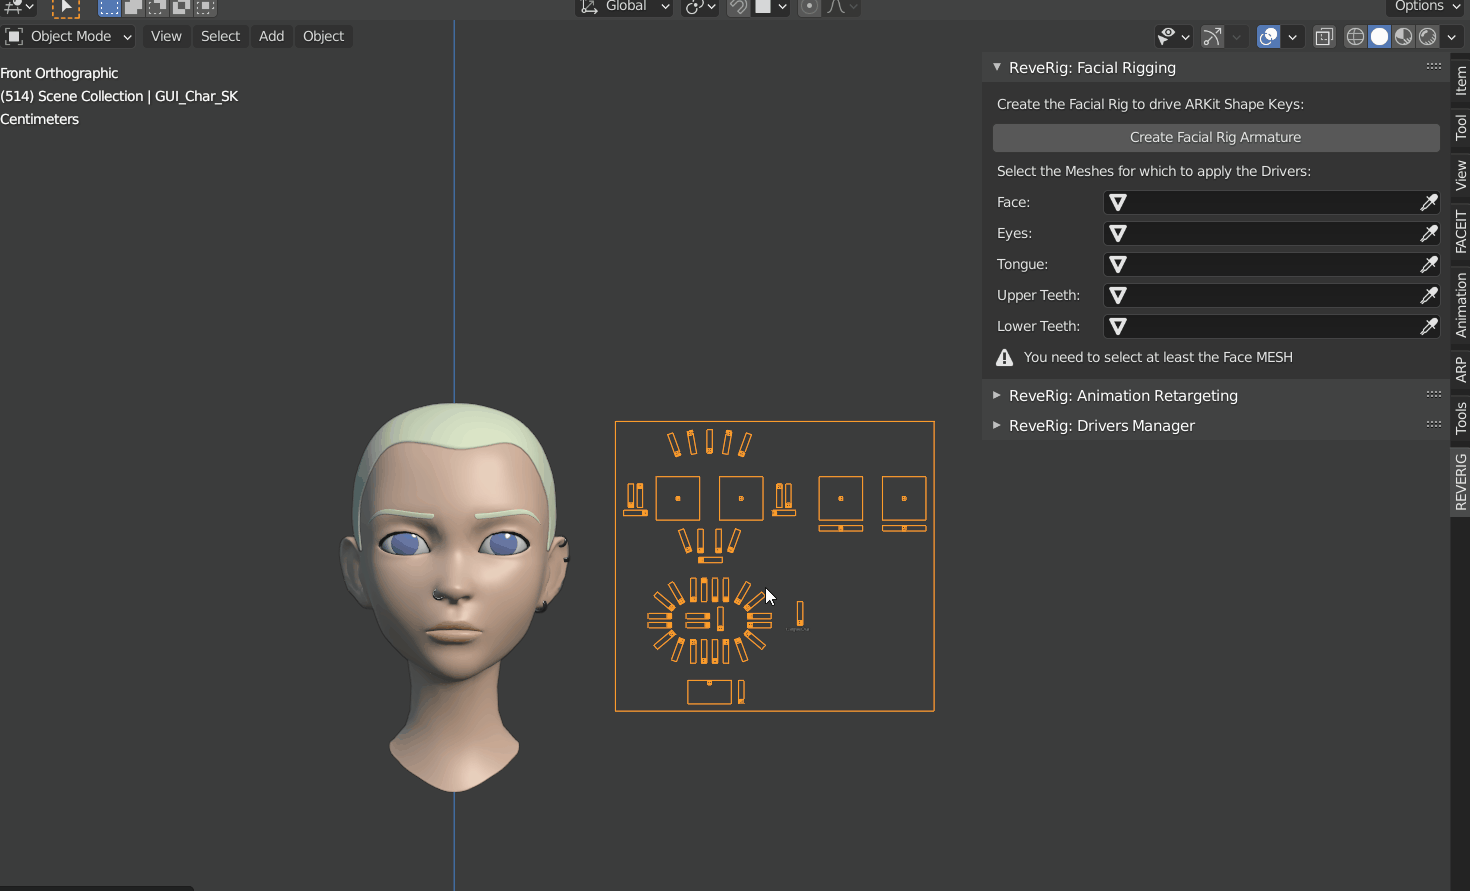Select the Invert selection mode icon
1470x891 pixels.
181,8
